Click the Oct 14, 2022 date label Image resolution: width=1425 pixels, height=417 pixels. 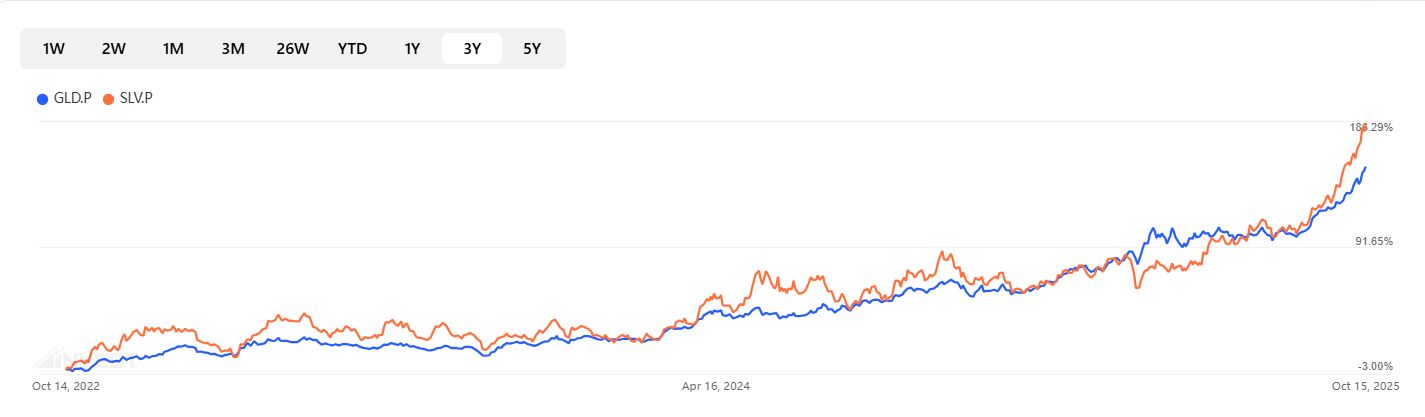(x=66, y=385)
